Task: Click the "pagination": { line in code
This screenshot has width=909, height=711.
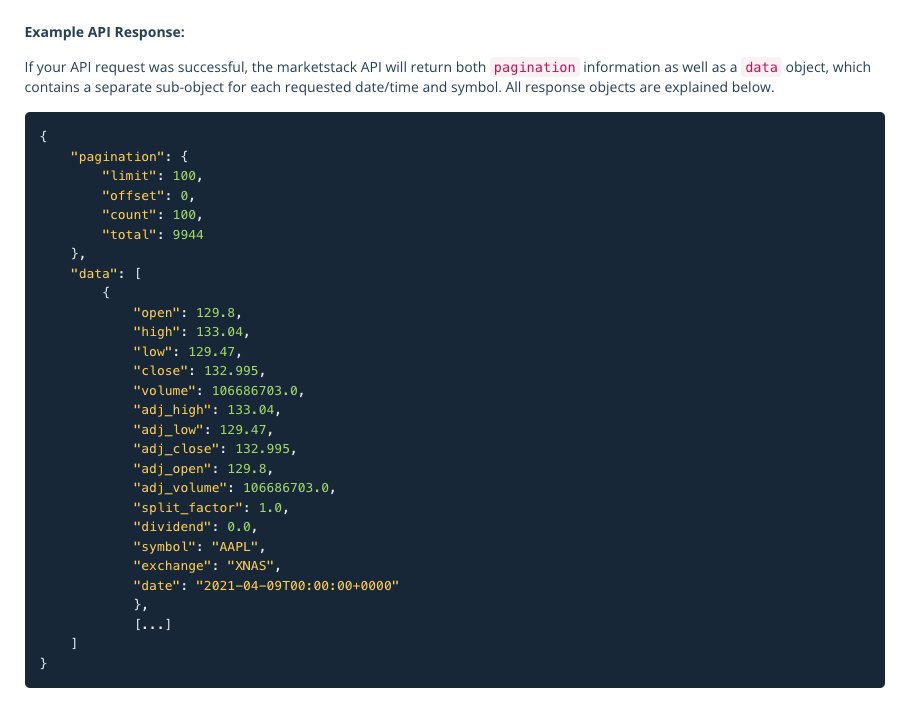Action: click(129, 157)
